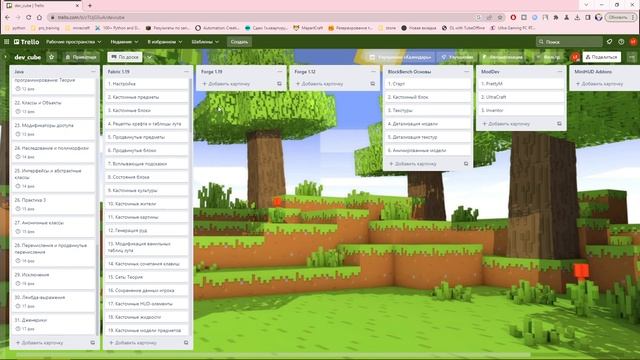Expand the Trello left sidebar chevron

6,57
